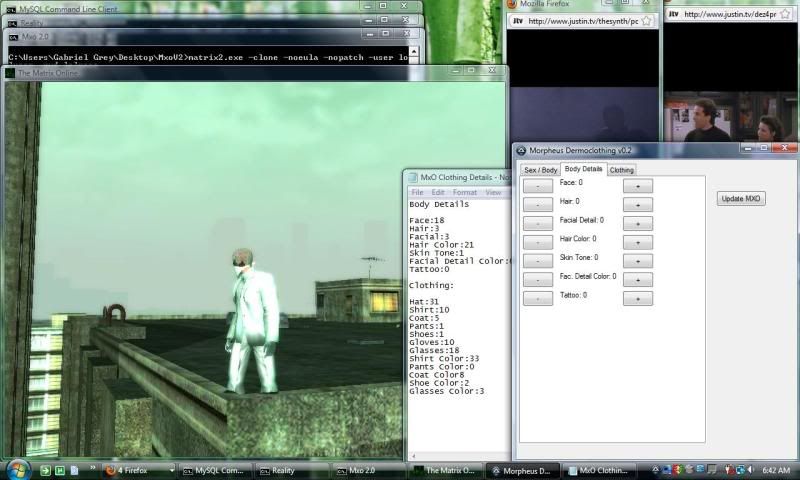Switch to Mxo 2.0 taskbar button
800x480 pixels.
369,471
